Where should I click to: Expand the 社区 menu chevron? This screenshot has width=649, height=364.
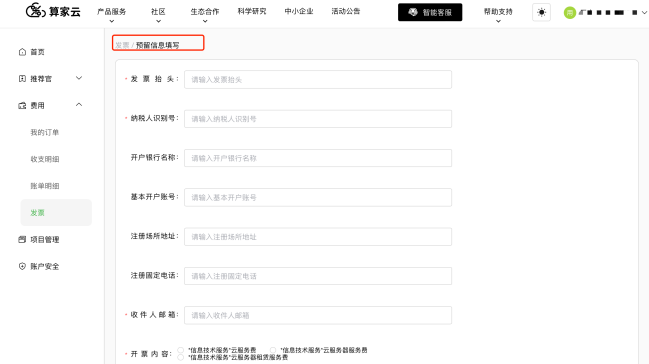(x=158, y=21)
